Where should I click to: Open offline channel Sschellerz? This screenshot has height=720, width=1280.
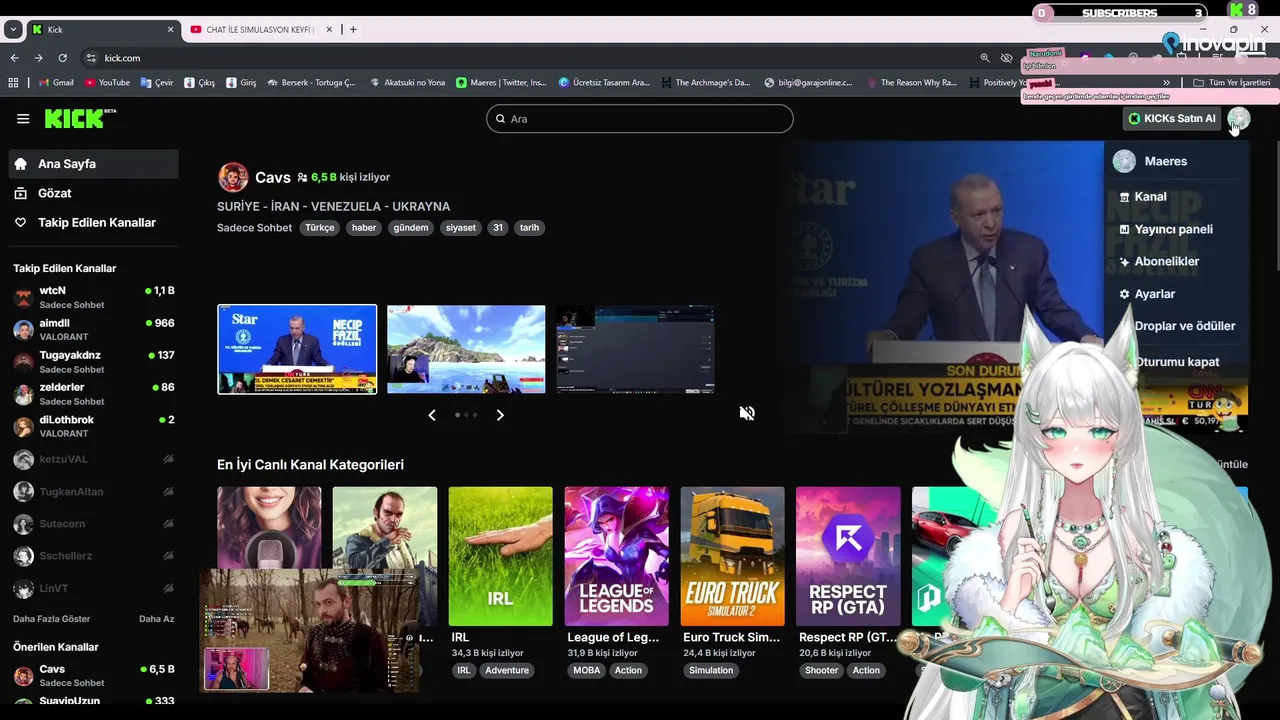click(94, 556)
